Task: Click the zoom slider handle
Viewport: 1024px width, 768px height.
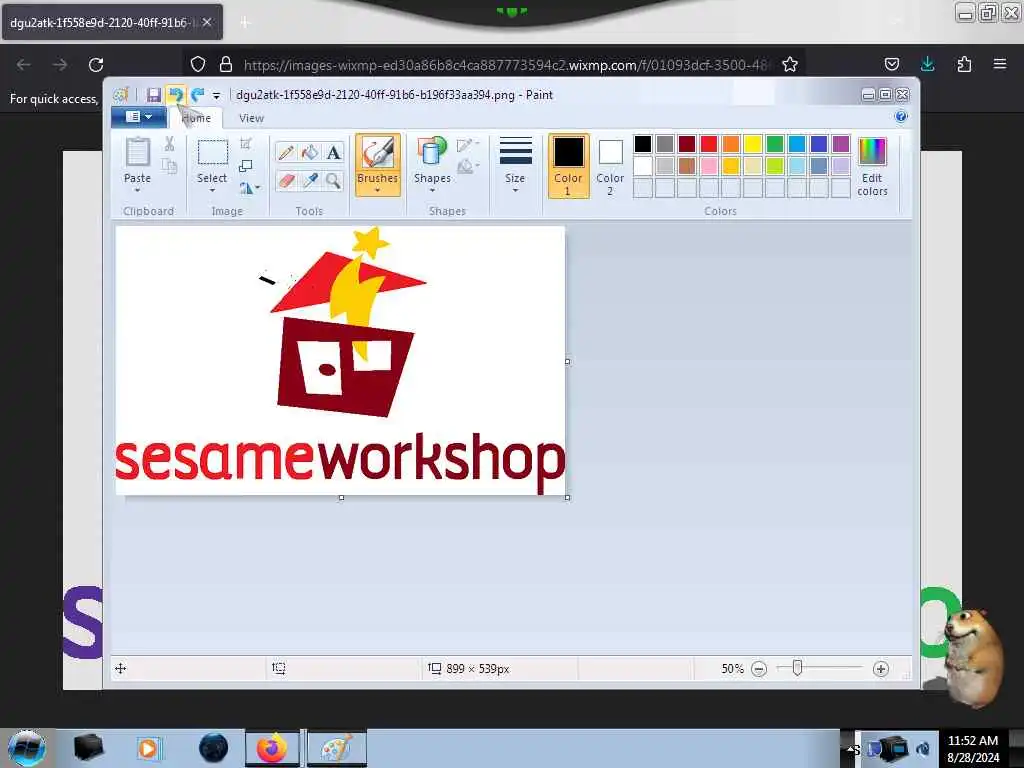Action: tap(797, 667)
